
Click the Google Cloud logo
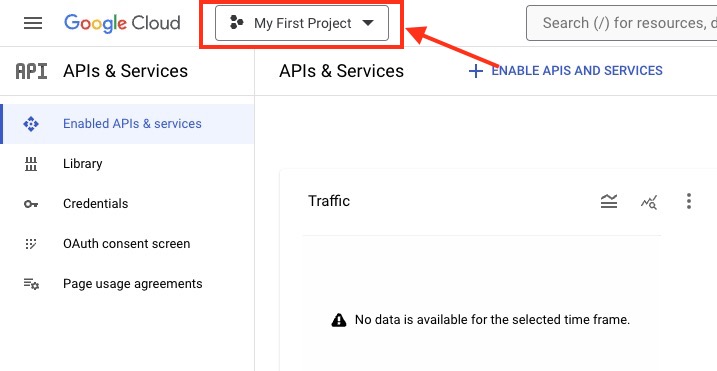click(x=122, y=23)
